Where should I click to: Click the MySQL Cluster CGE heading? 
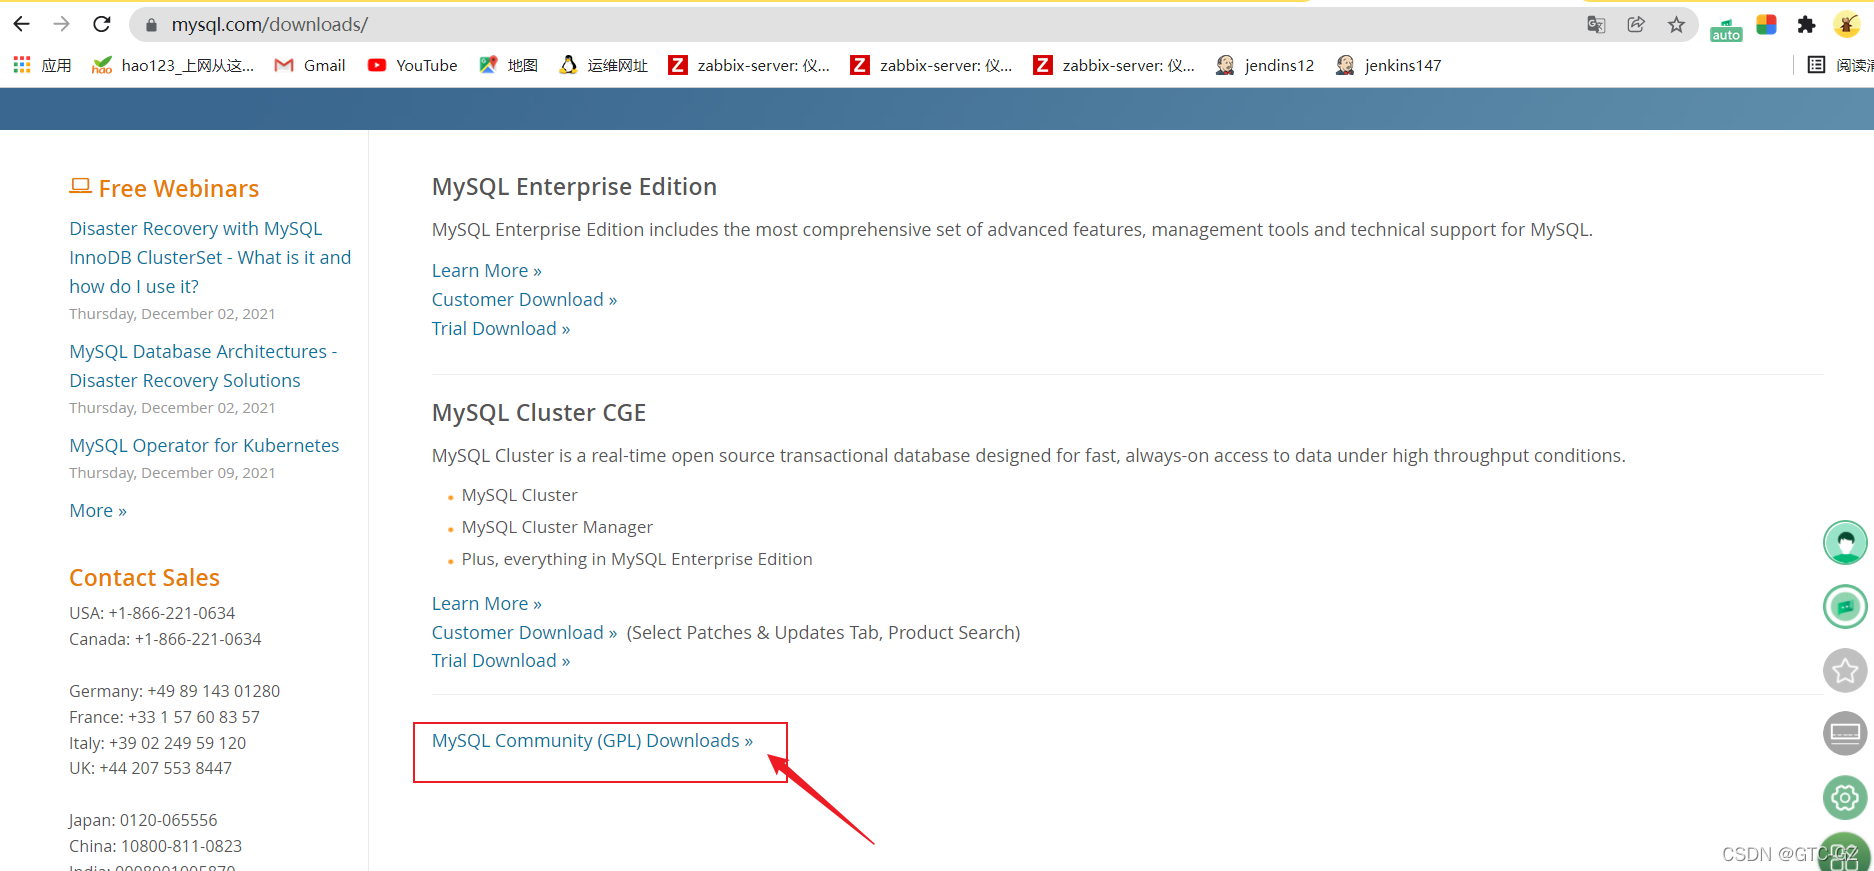[x=539, y=412]
